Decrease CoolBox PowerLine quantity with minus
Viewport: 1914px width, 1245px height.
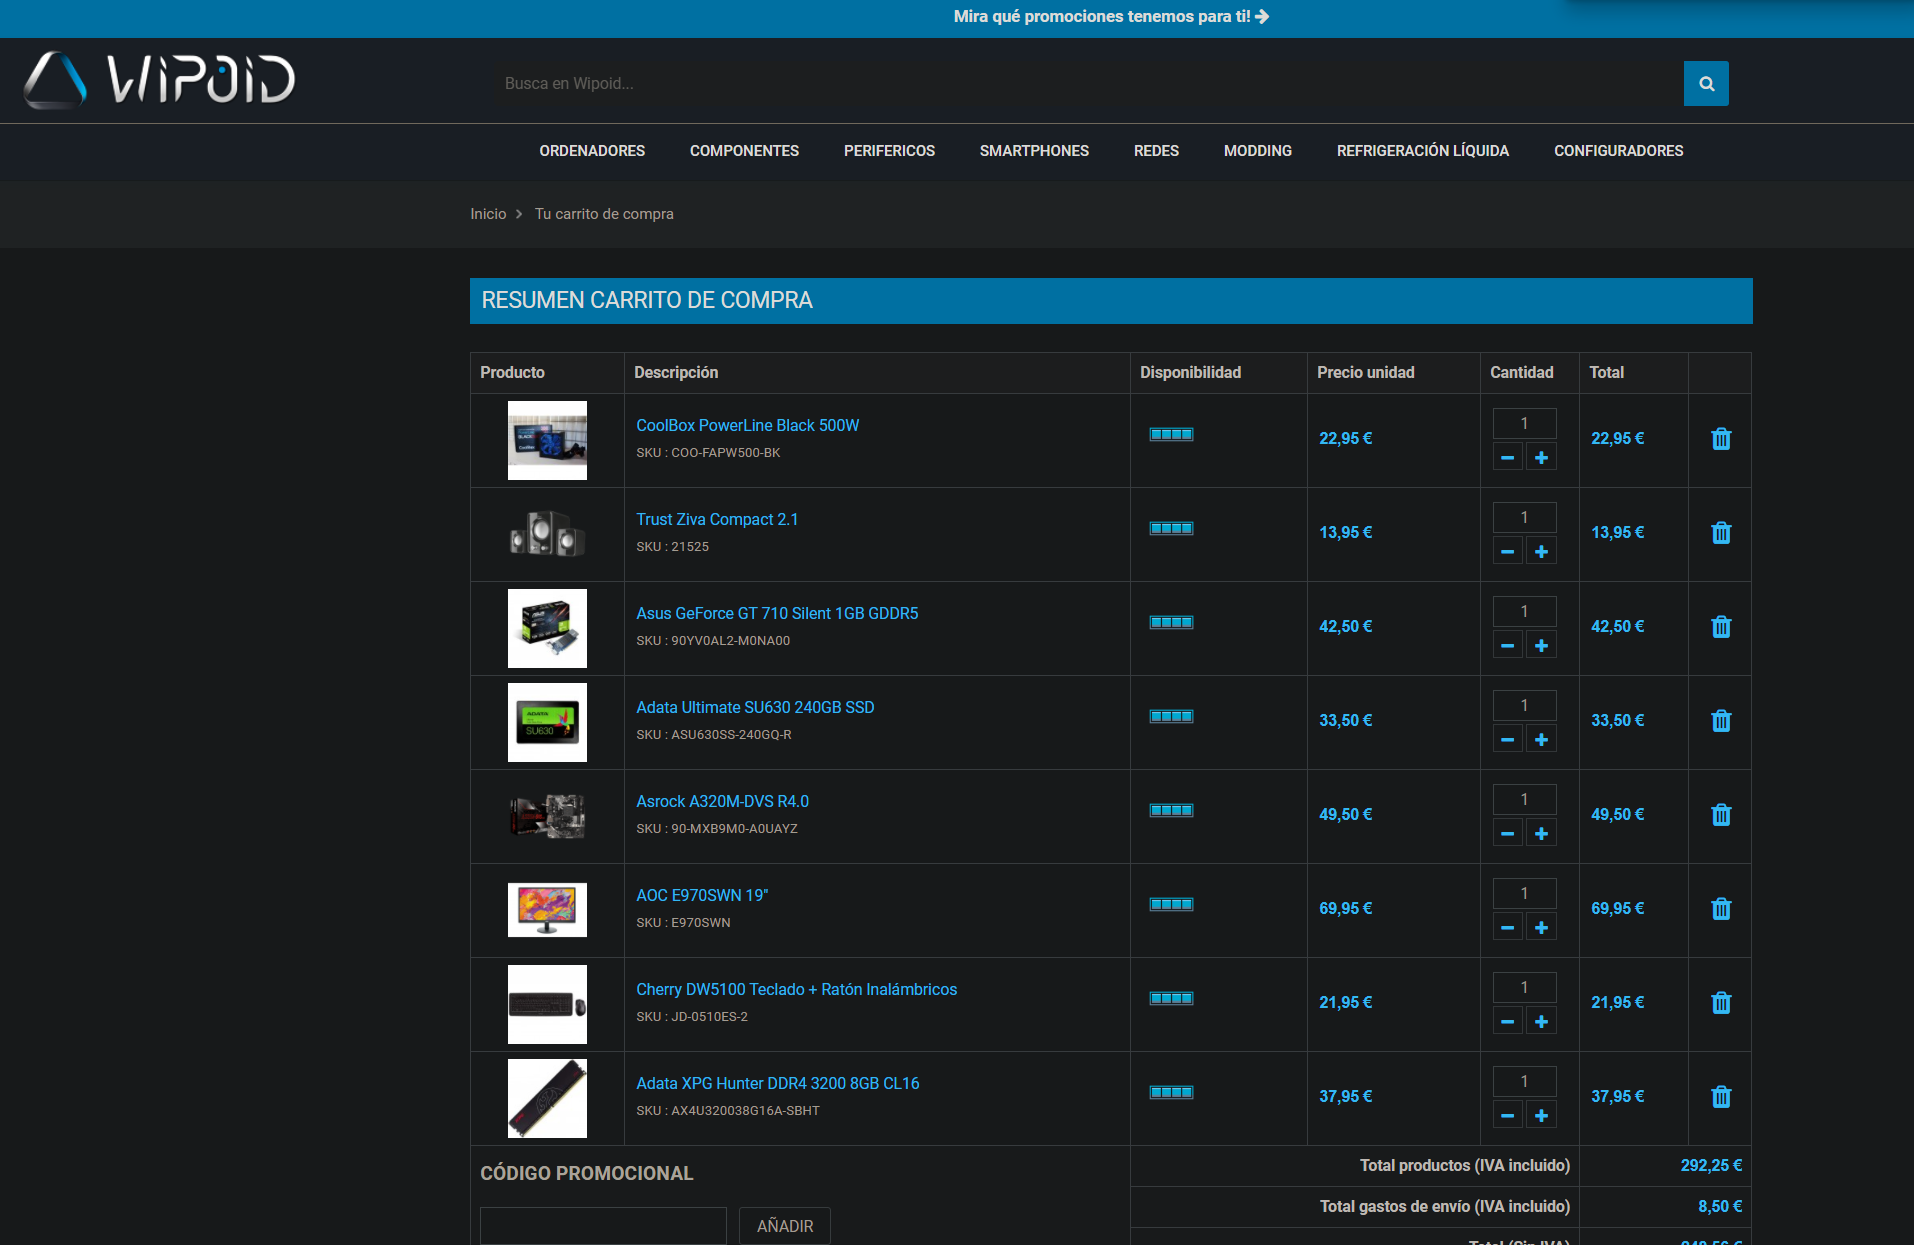pos(1508,458)
